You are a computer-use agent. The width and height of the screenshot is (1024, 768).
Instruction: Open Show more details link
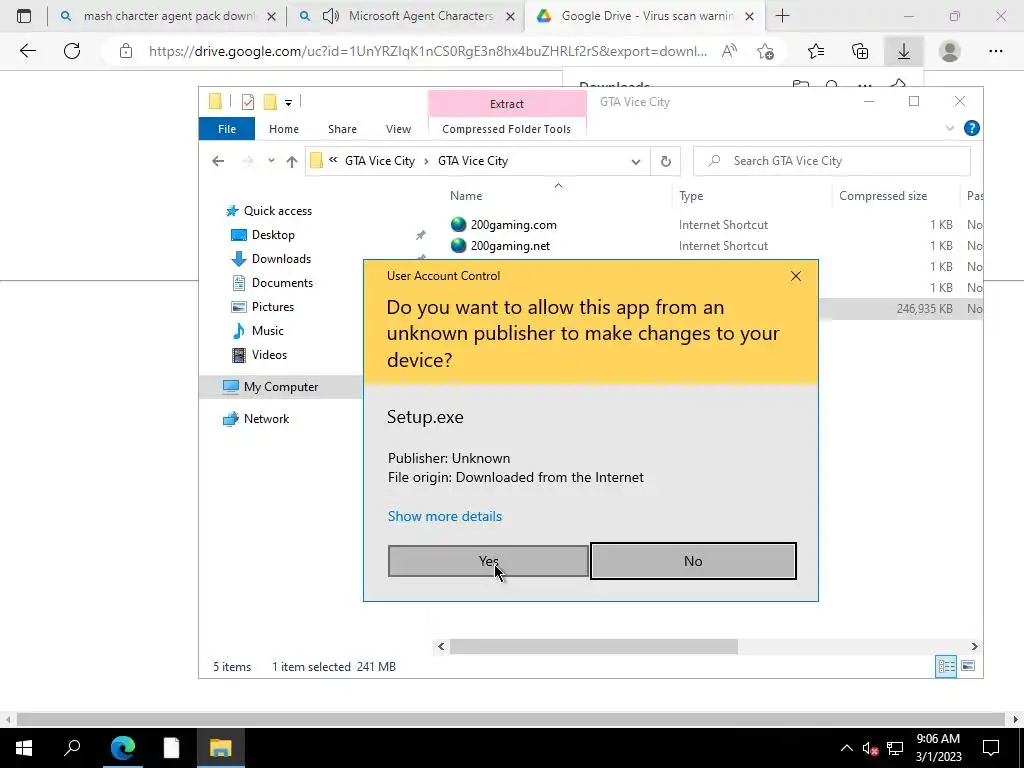[x=445, y=516]
